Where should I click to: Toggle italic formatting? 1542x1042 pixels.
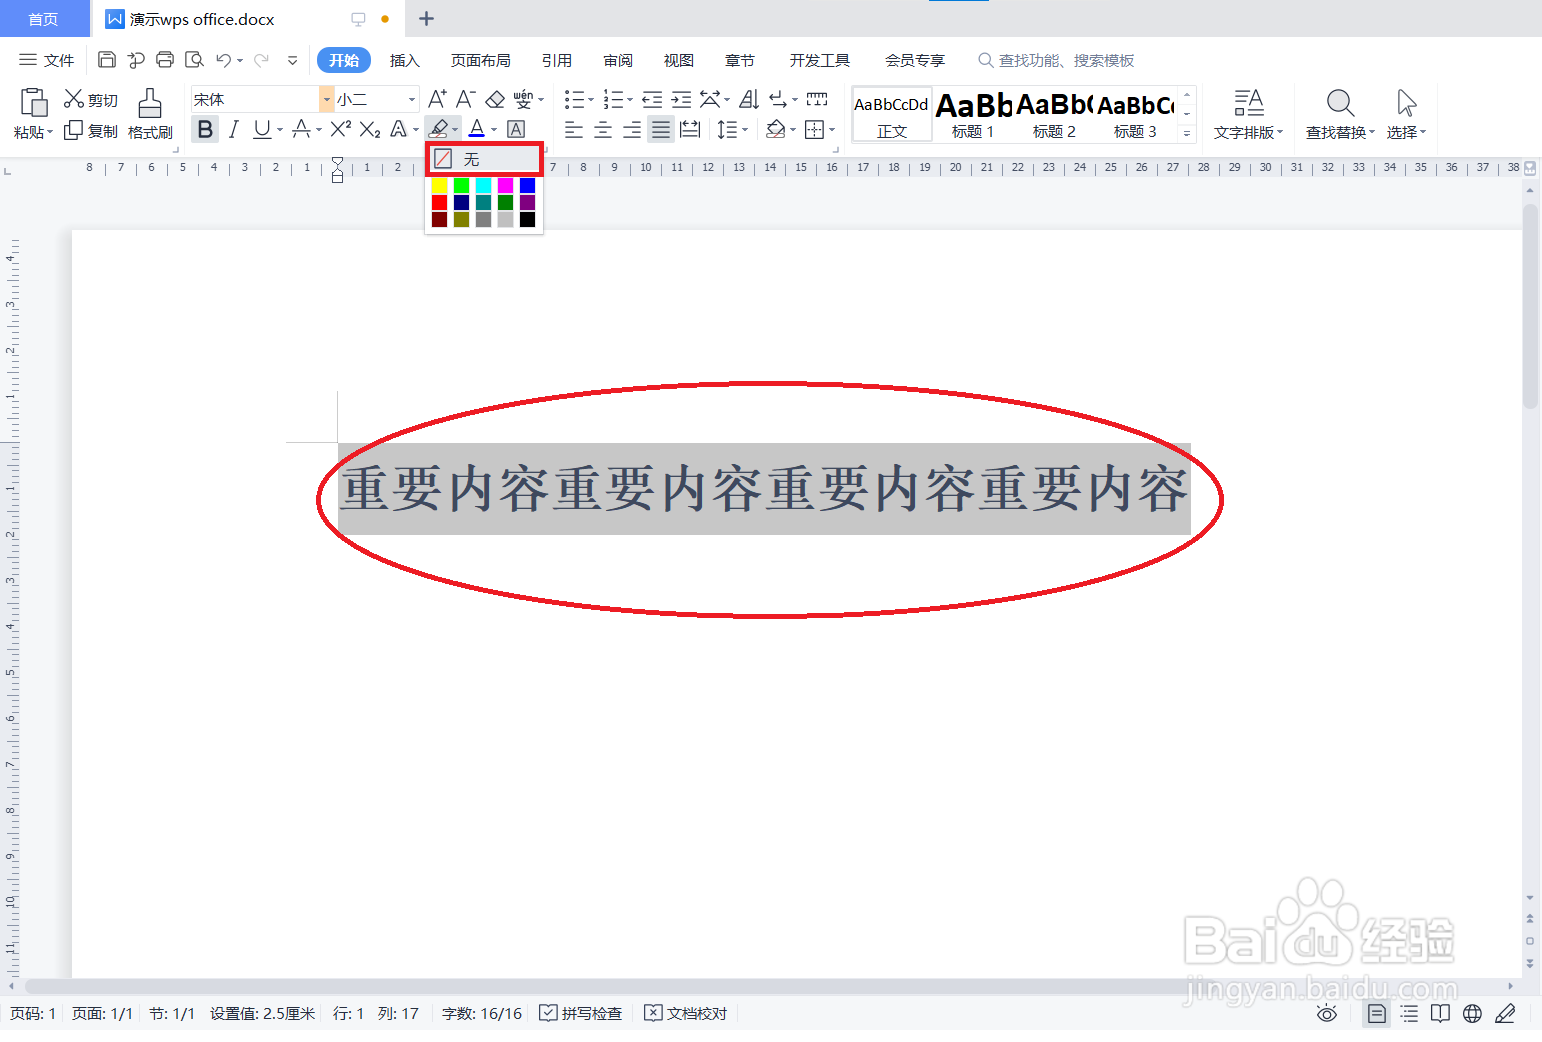coord(233,129)
